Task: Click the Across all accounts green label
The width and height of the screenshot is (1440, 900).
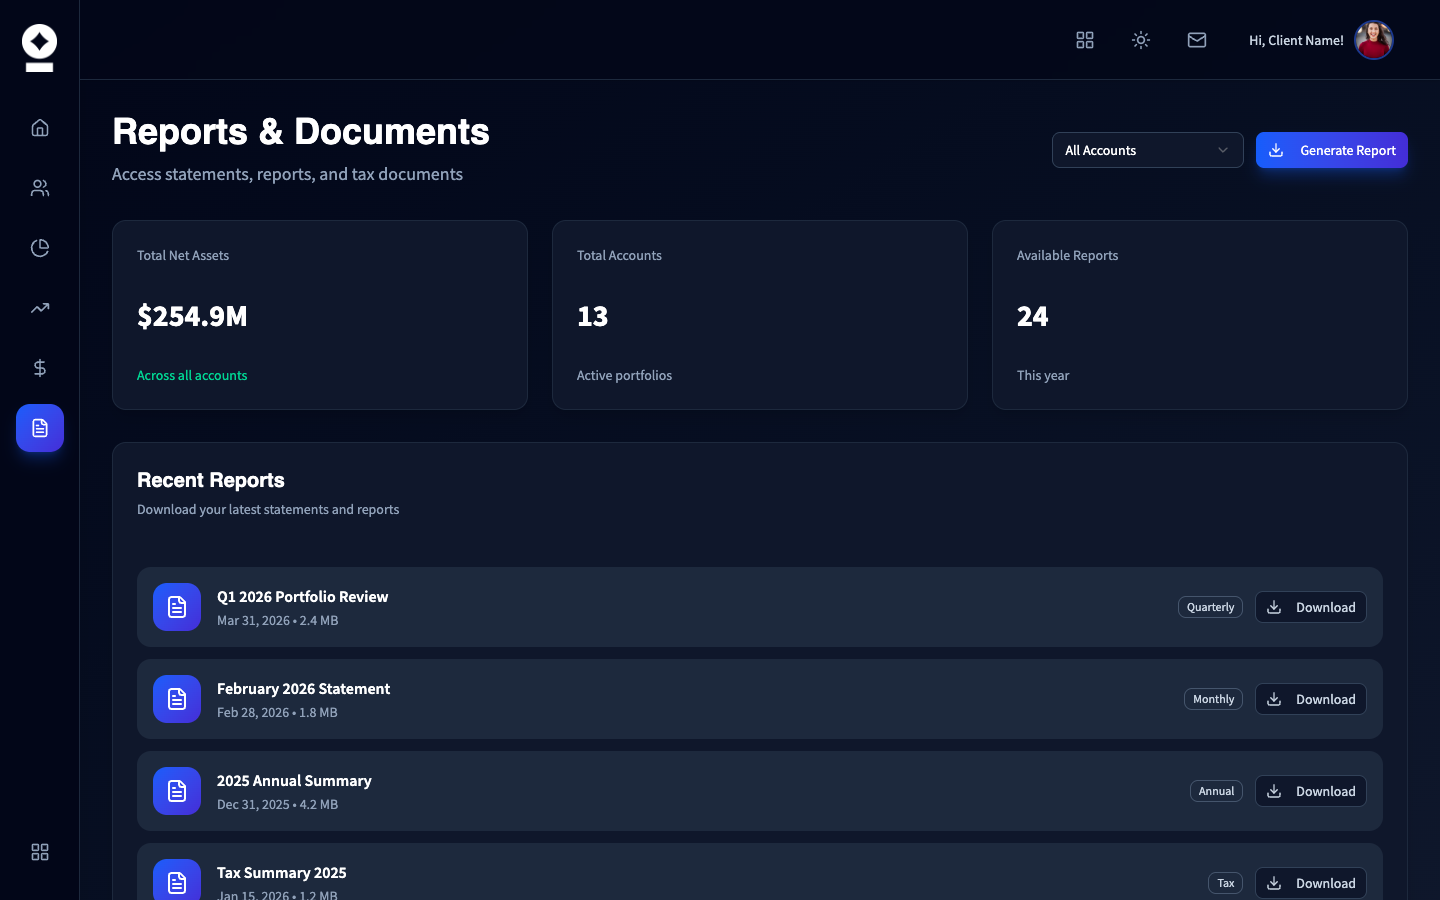Action: tap(192, 375)
